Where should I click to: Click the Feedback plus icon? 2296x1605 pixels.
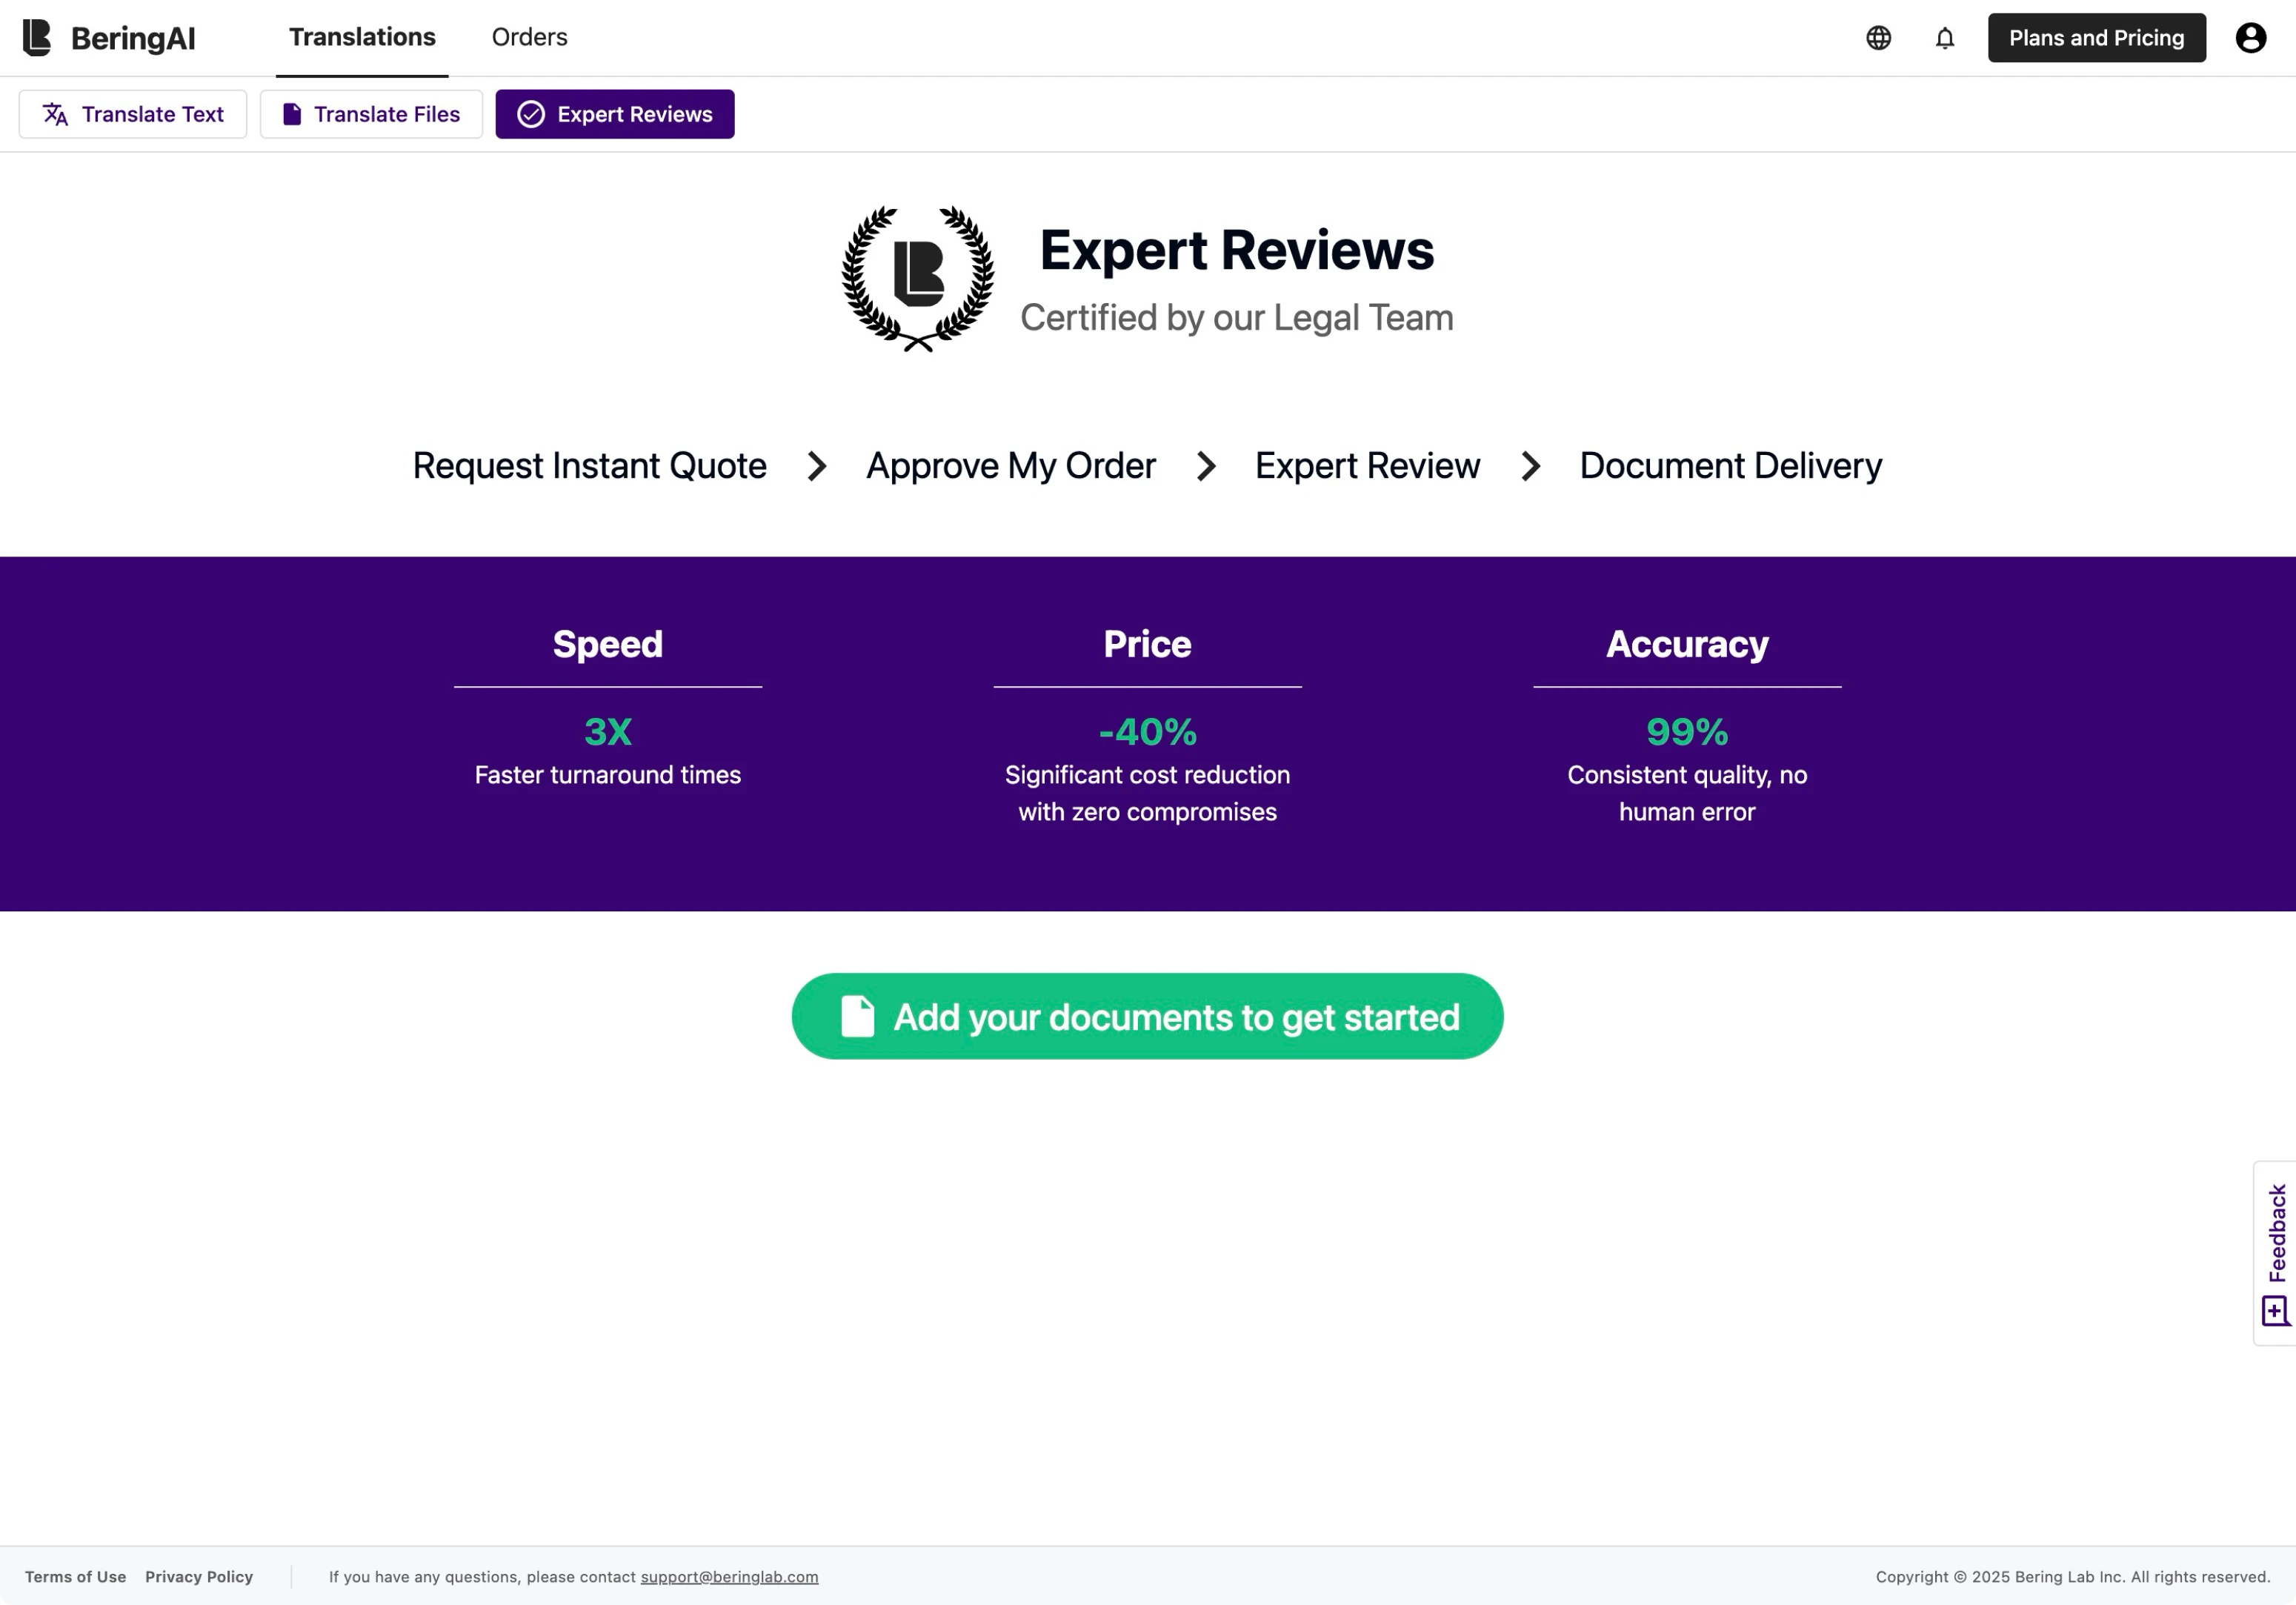click(2276, 1311)
